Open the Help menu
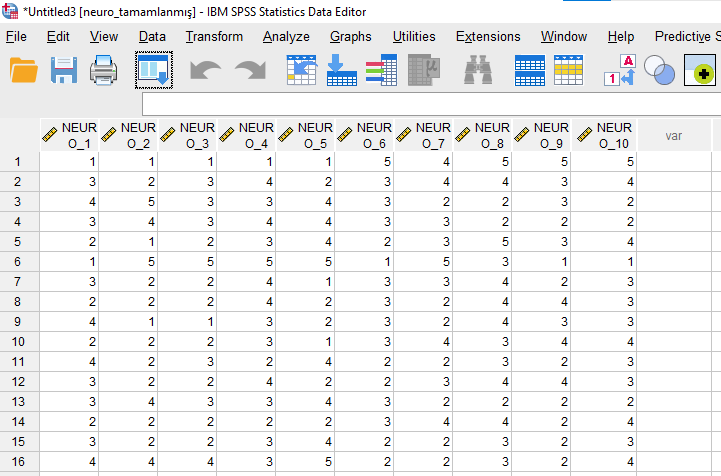This screenshot has width=721, height=476. [x=621, y=36]
